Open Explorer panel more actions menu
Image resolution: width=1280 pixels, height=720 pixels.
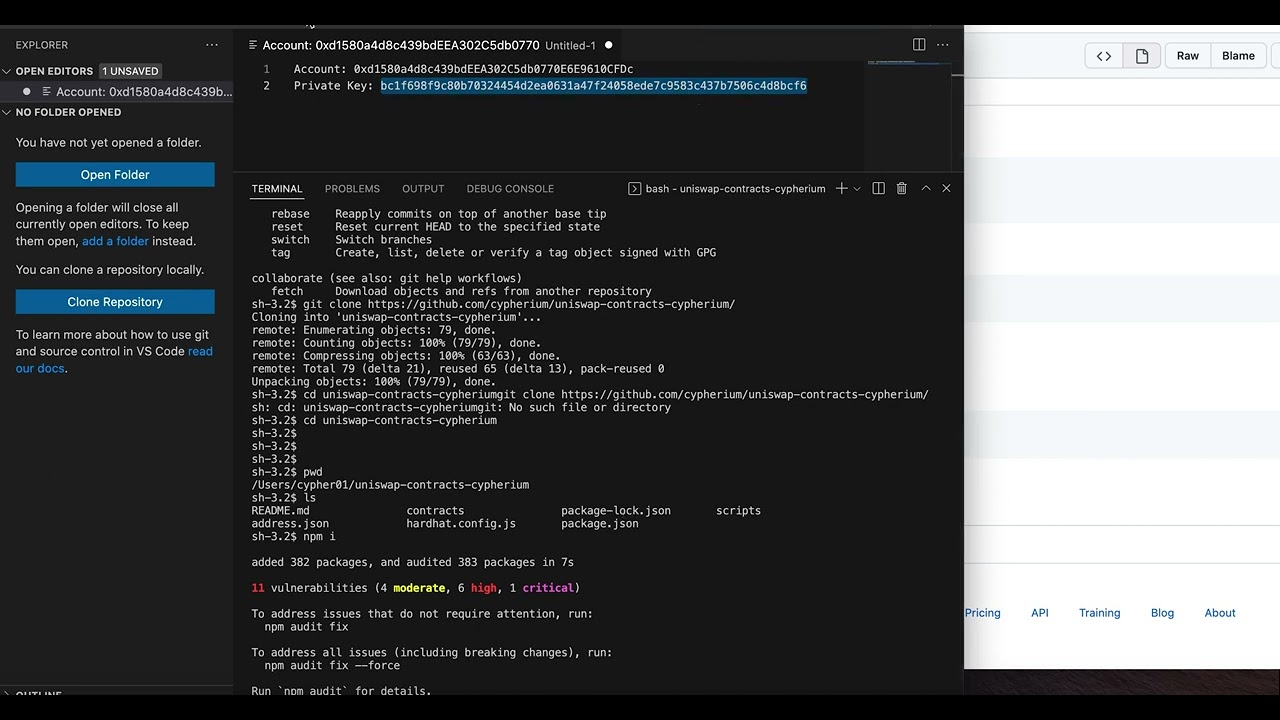click(x=211, y=45)
